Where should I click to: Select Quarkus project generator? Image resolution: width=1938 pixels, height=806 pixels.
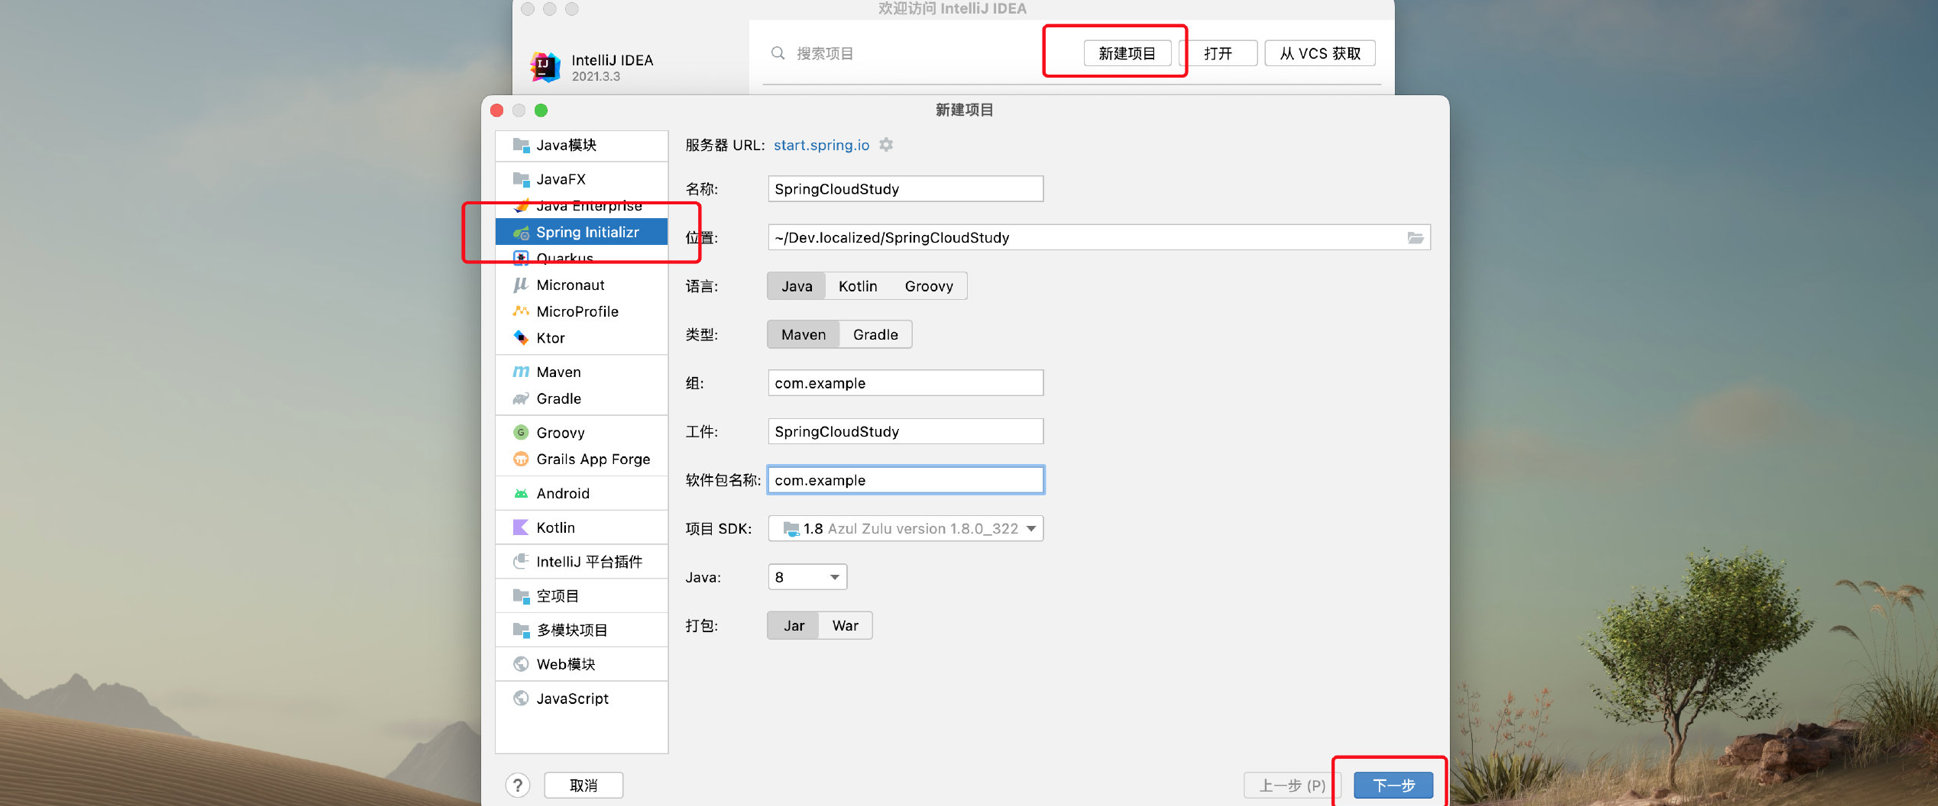point(582,258)
